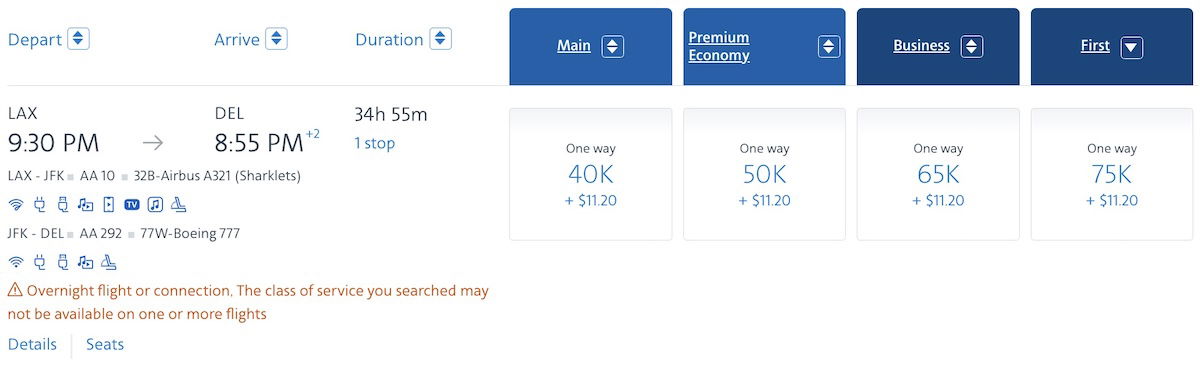This screenshot has height=365, width=1200.
Task: Click the USB port icon for AA 10
Action: 63,204
